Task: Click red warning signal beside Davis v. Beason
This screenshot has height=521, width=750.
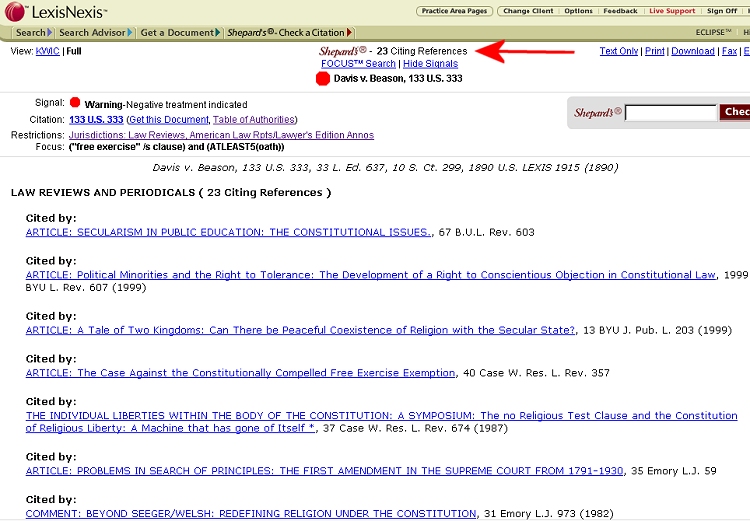Action: (x=323, y=78)
